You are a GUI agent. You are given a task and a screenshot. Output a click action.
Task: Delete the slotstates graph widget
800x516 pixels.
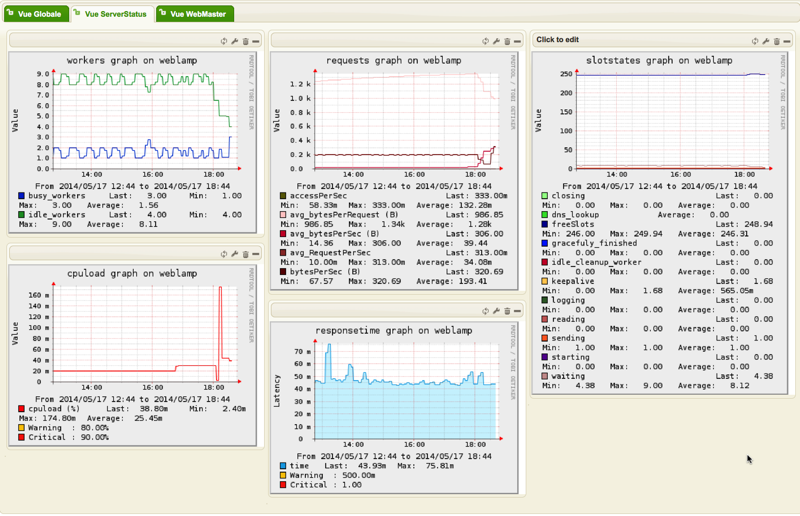click(776, 41)
